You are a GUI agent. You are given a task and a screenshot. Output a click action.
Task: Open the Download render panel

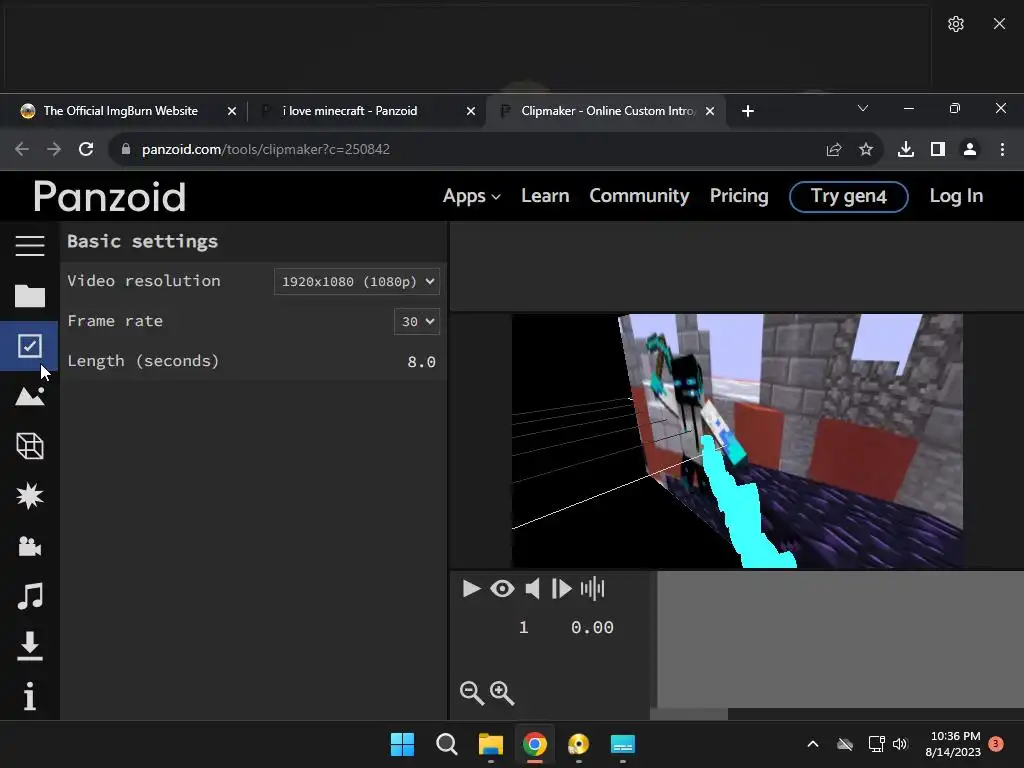29,646
